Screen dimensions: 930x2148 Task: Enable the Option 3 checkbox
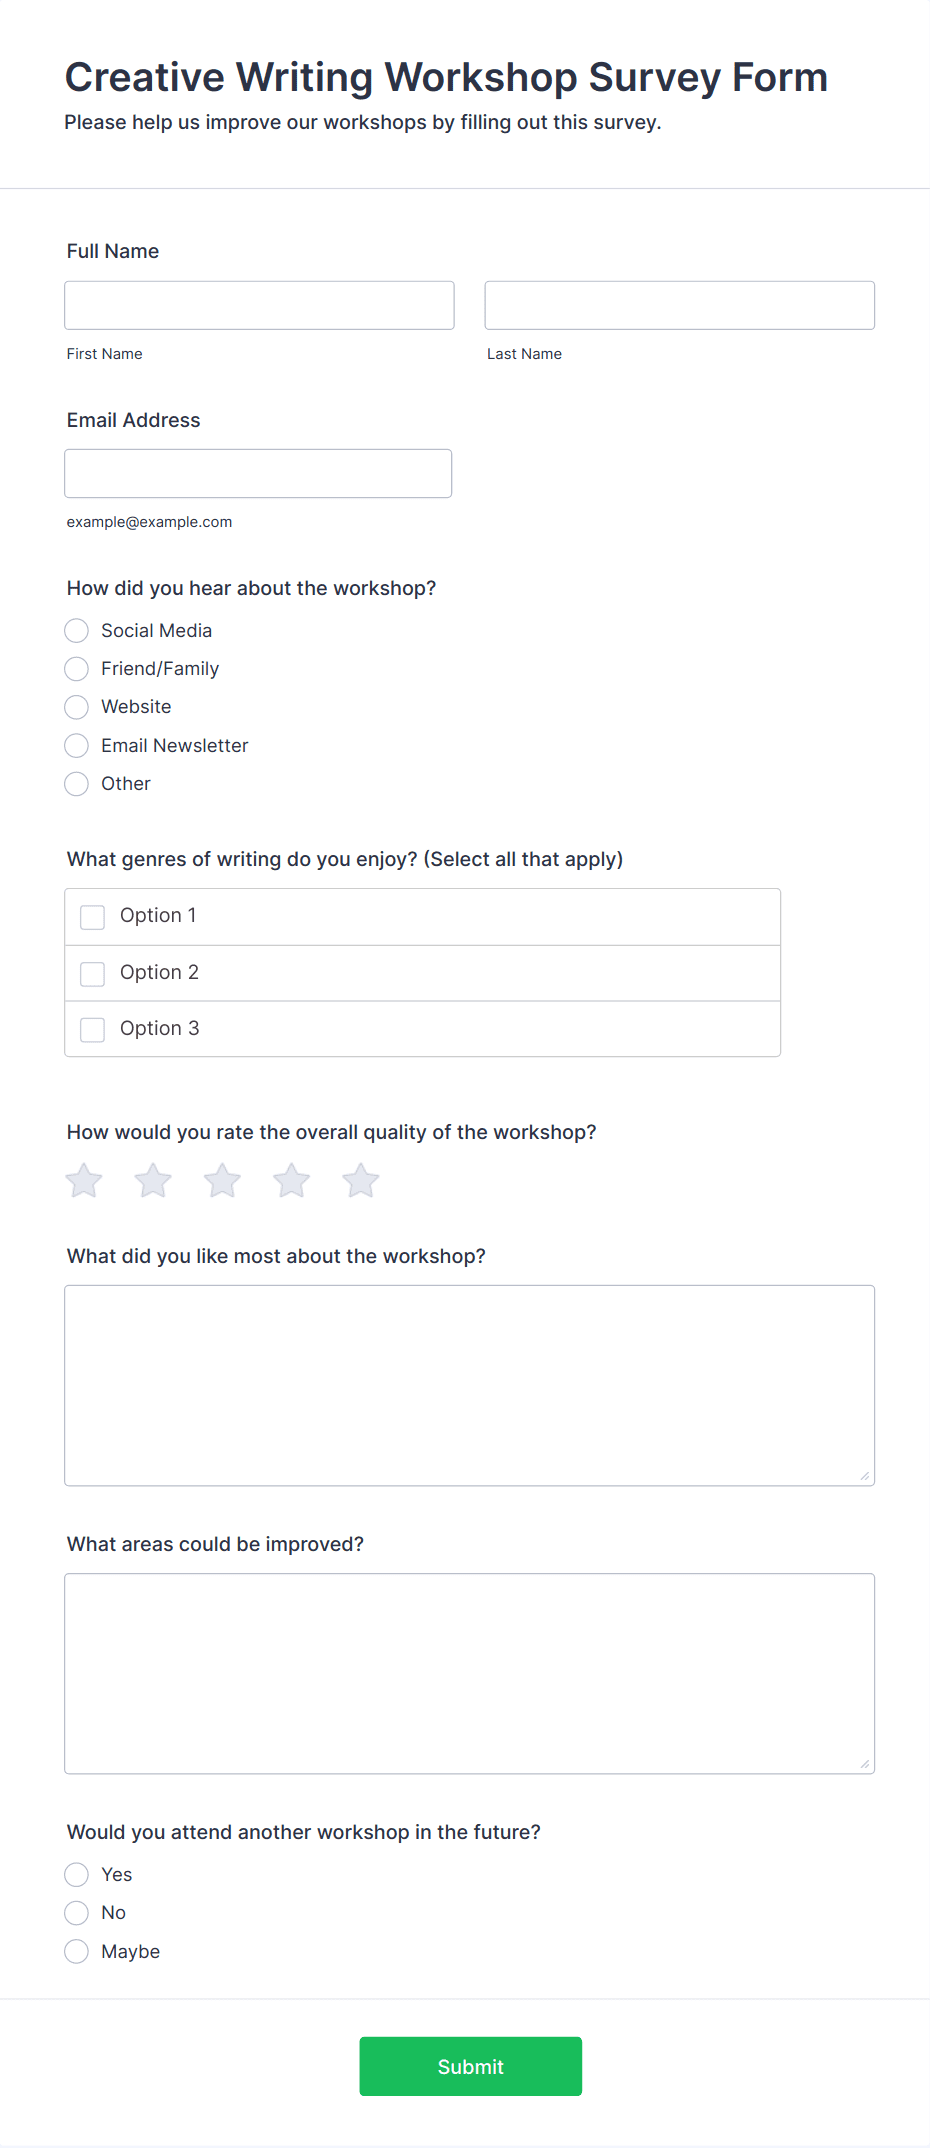point(93,1029)
